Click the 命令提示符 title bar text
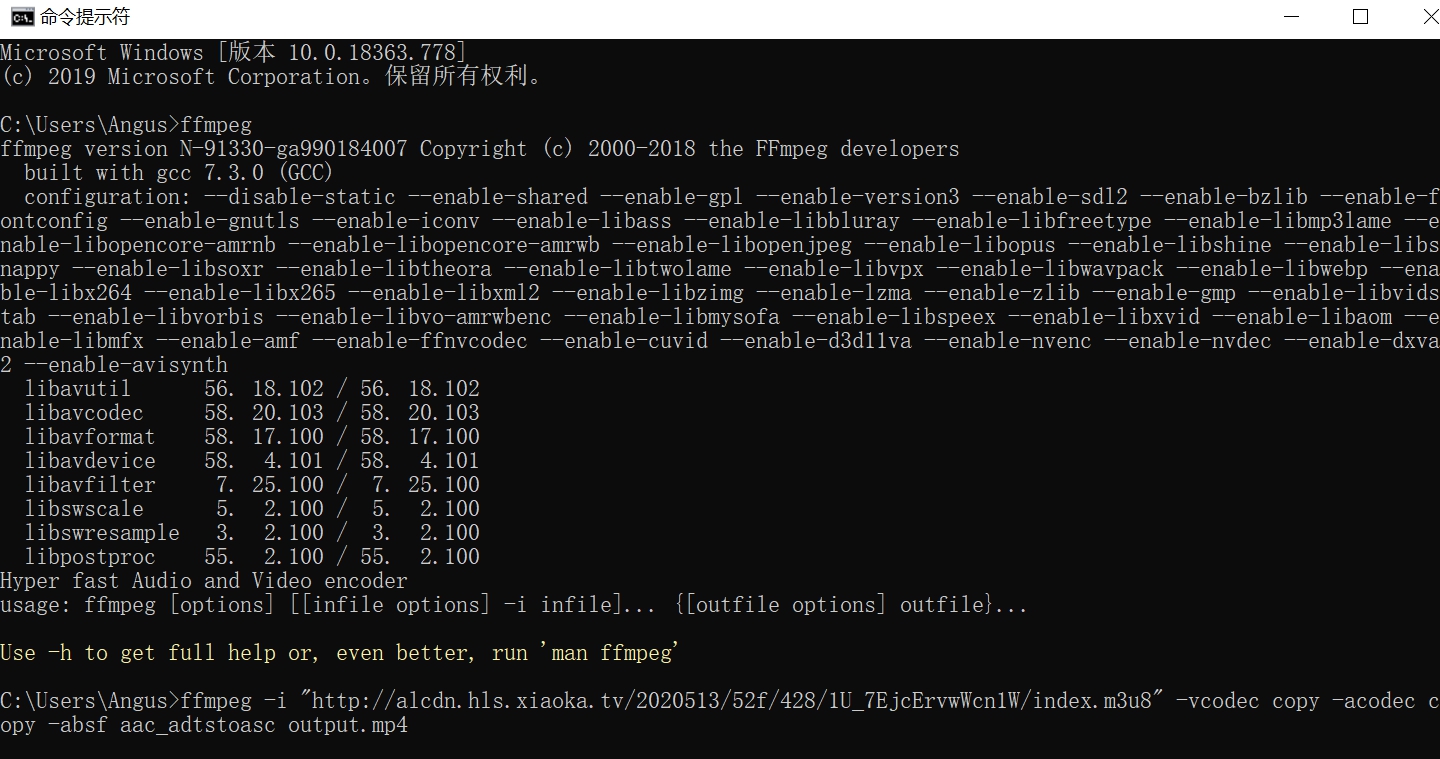 click(85, 17)
